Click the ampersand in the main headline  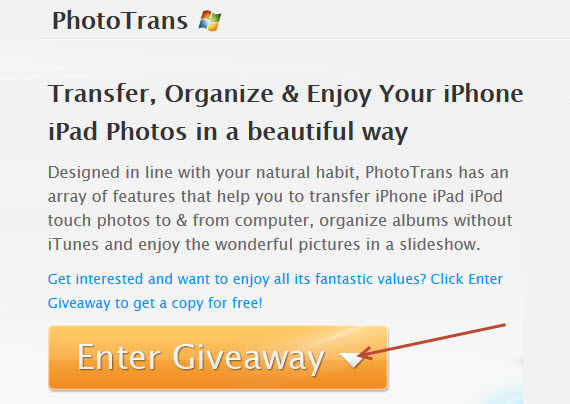(x=290, y=94)
